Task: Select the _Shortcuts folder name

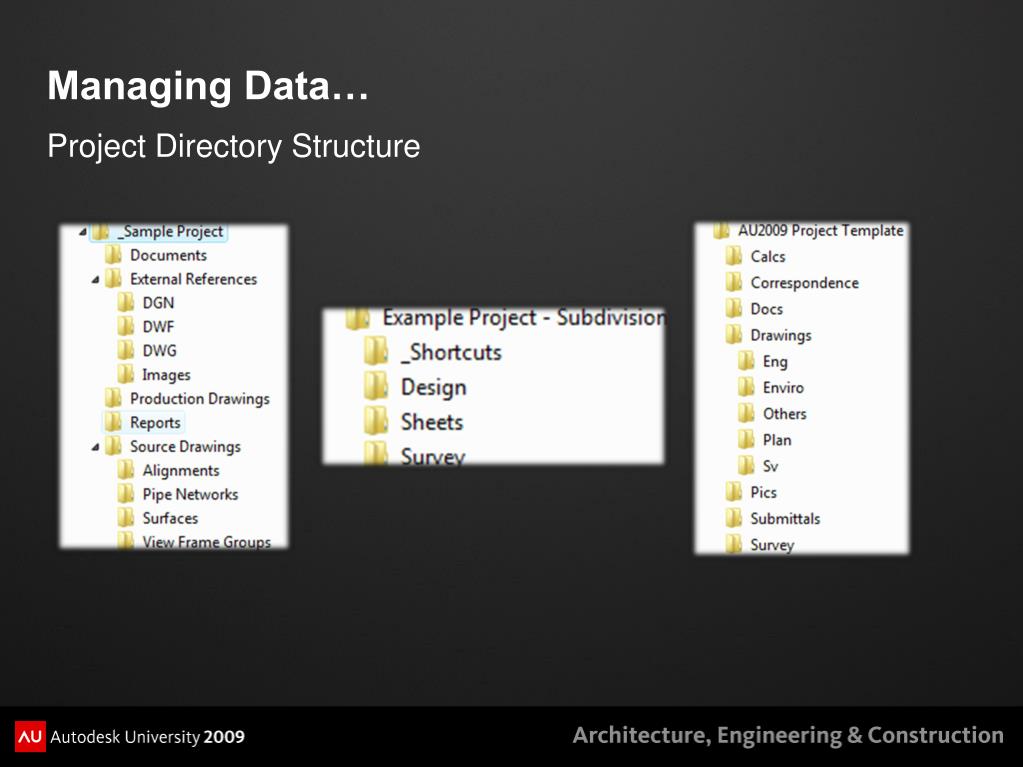Action: [451, 352]
